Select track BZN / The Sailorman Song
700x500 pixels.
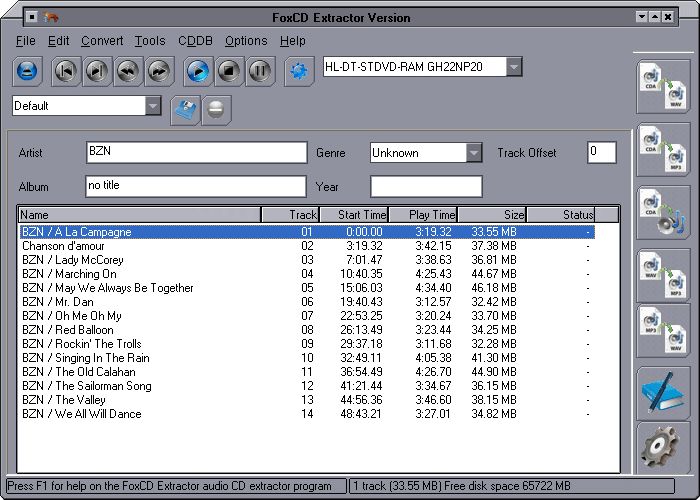point(307,386)
